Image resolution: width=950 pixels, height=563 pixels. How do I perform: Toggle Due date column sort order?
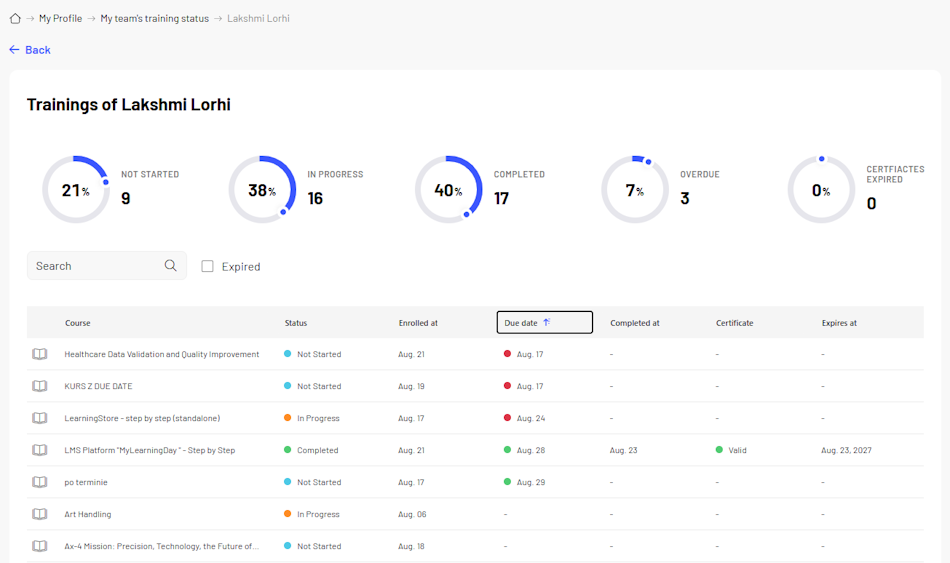click(545, 322)
